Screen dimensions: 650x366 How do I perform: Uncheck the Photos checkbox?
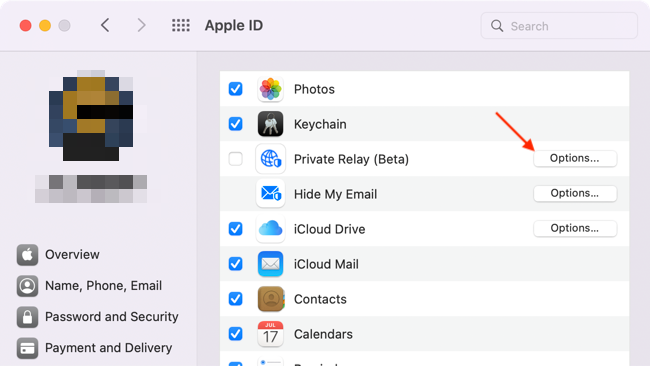pyautogui.click(x=235, y=89)
